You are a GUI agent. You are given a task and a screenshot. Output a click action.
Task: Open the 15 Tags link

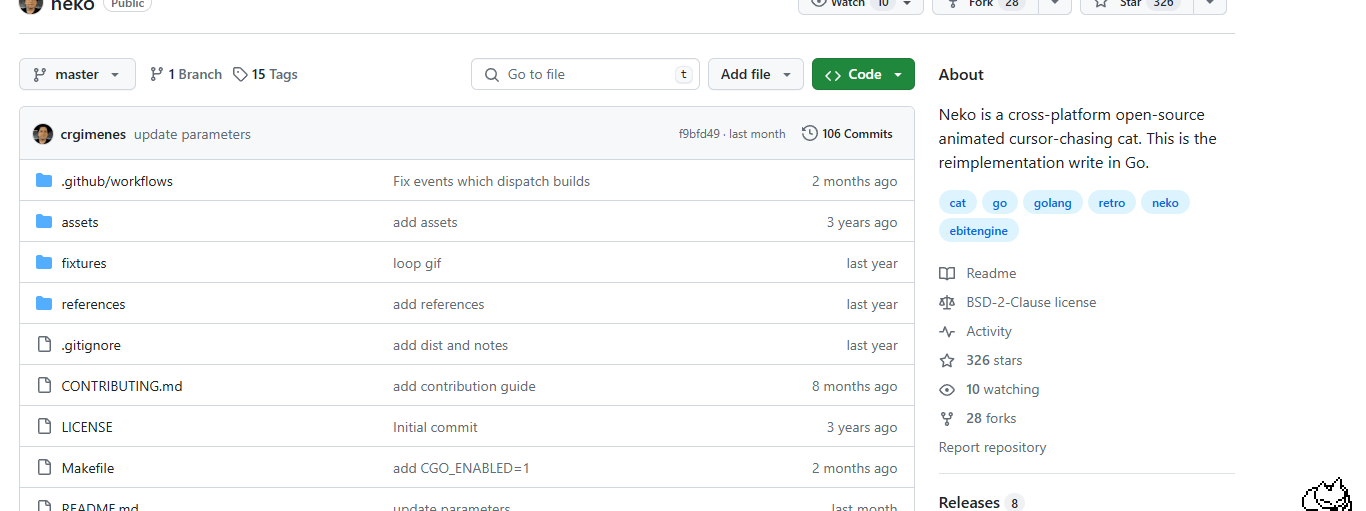[265, 74]
